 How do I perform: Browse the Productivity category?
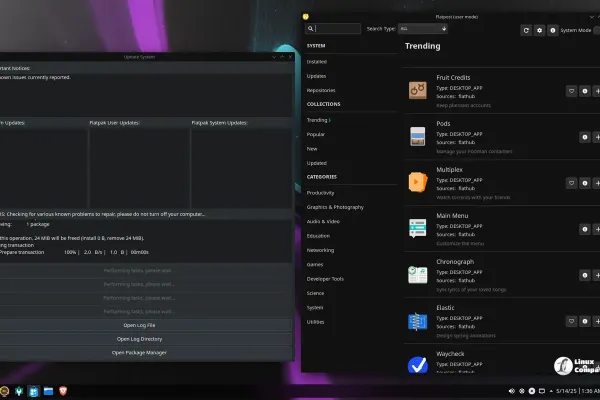pyautogui.click(x=320, y=193)
